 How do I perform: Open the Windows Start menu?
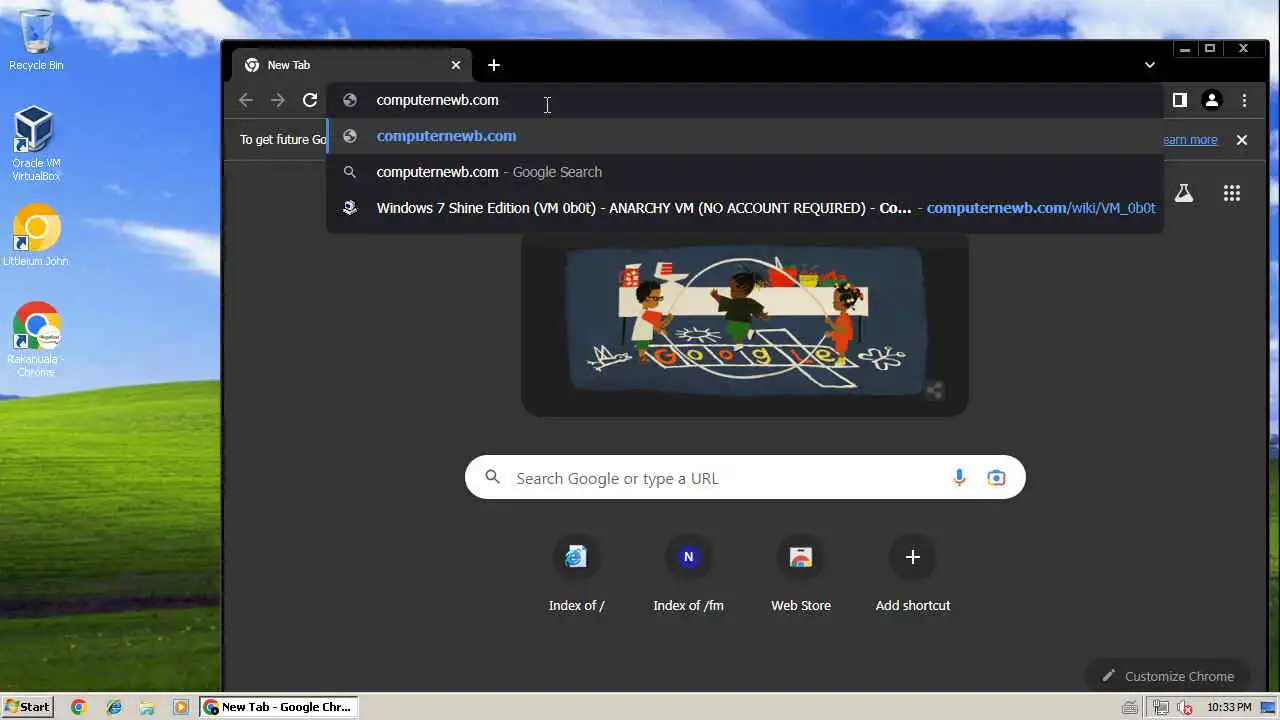28,707
